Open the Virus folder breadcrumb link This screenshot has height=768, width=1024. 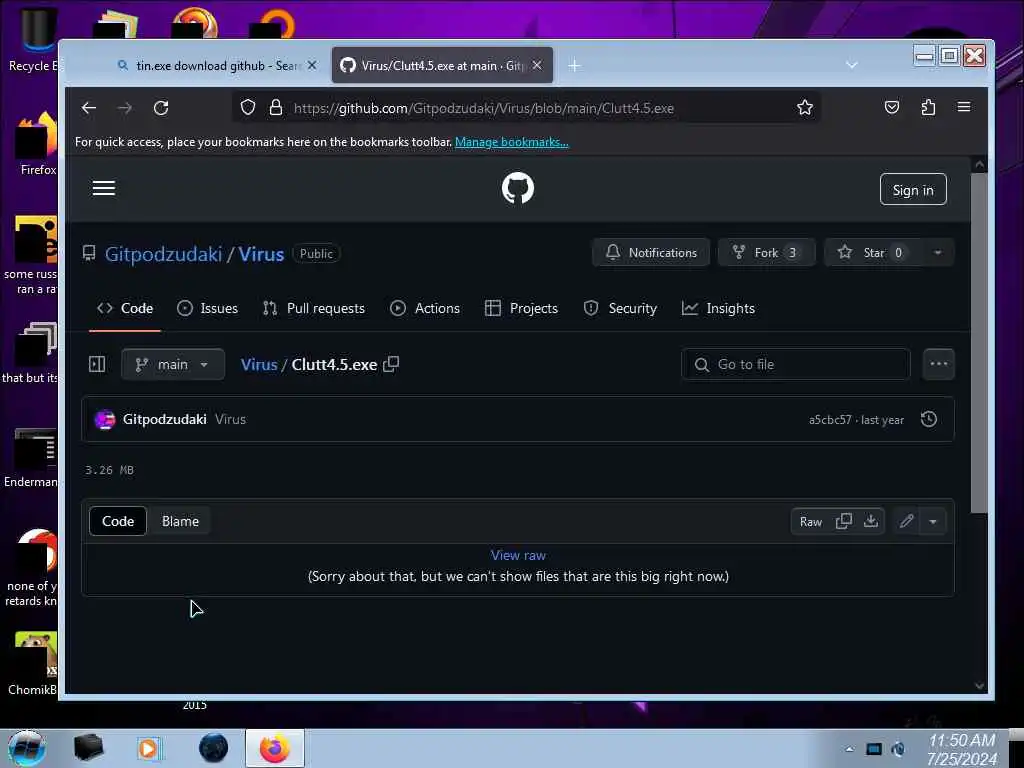pyautogui.click(x=259, y=364)
